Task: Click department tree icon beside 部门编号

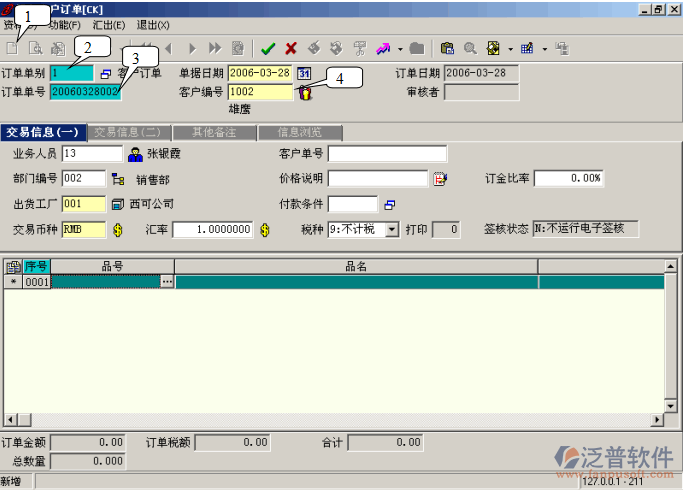Action: (x=118, y=179)
